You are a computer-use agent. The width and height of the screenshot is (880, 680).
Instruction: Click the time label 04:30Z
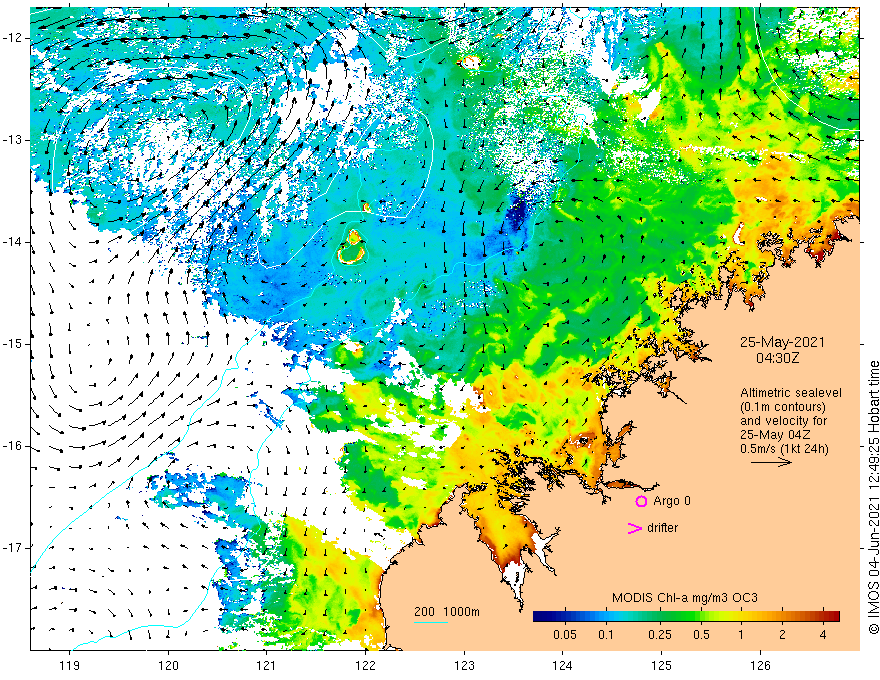[x=777, y=357]
